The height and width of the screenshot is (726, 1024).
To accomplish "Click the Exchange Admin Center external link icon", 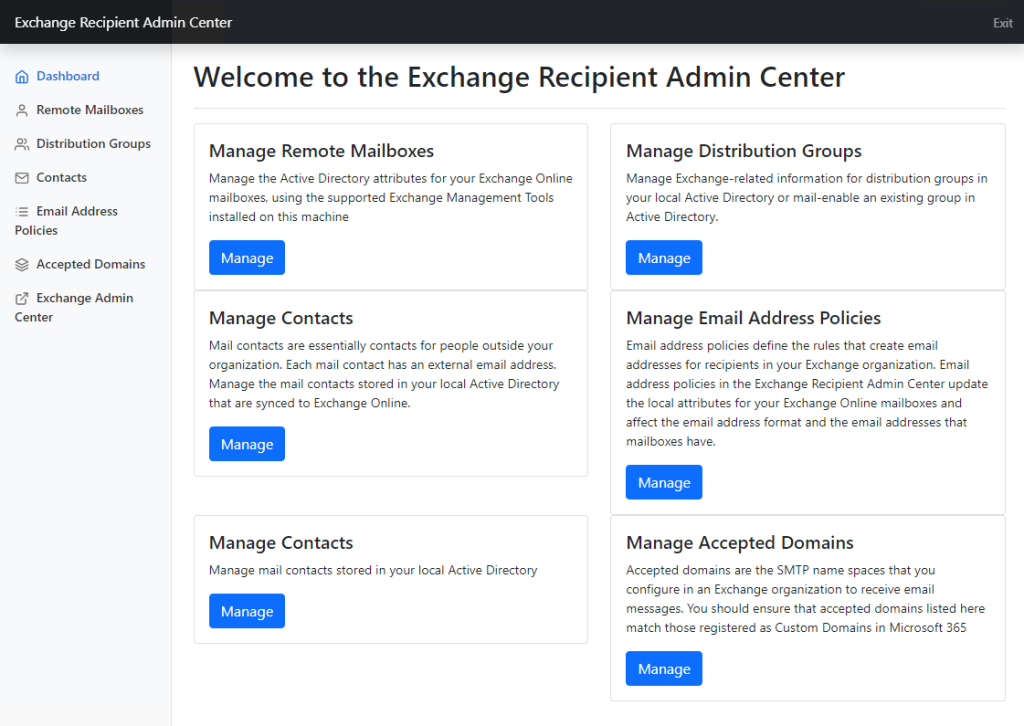I will [22, 298].
